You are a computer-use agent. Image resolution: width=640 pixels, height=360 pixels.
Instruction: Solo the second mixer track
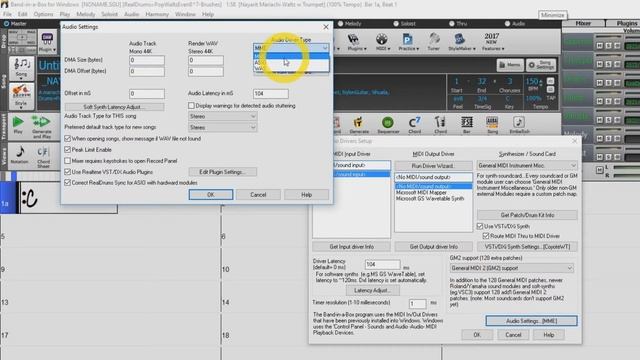pyautogui.click(x=608, y=64)
